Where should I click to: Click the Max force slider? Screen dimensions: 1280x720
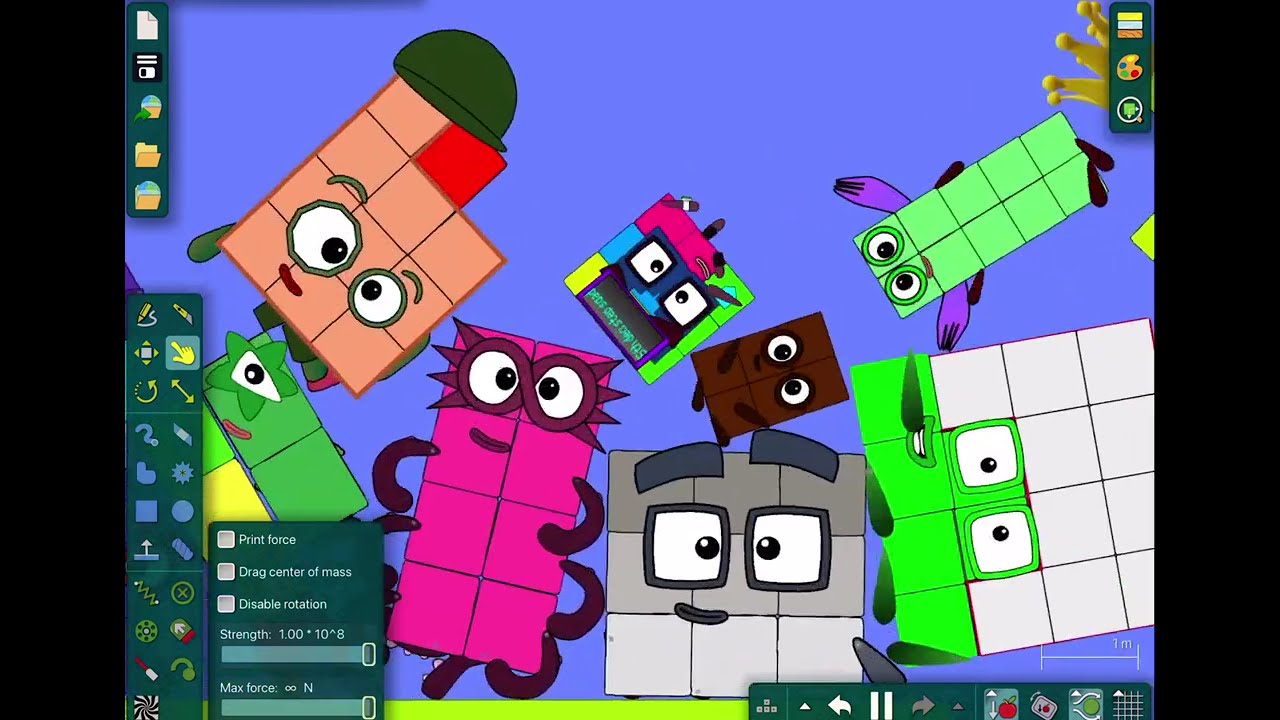click(297, 707)
